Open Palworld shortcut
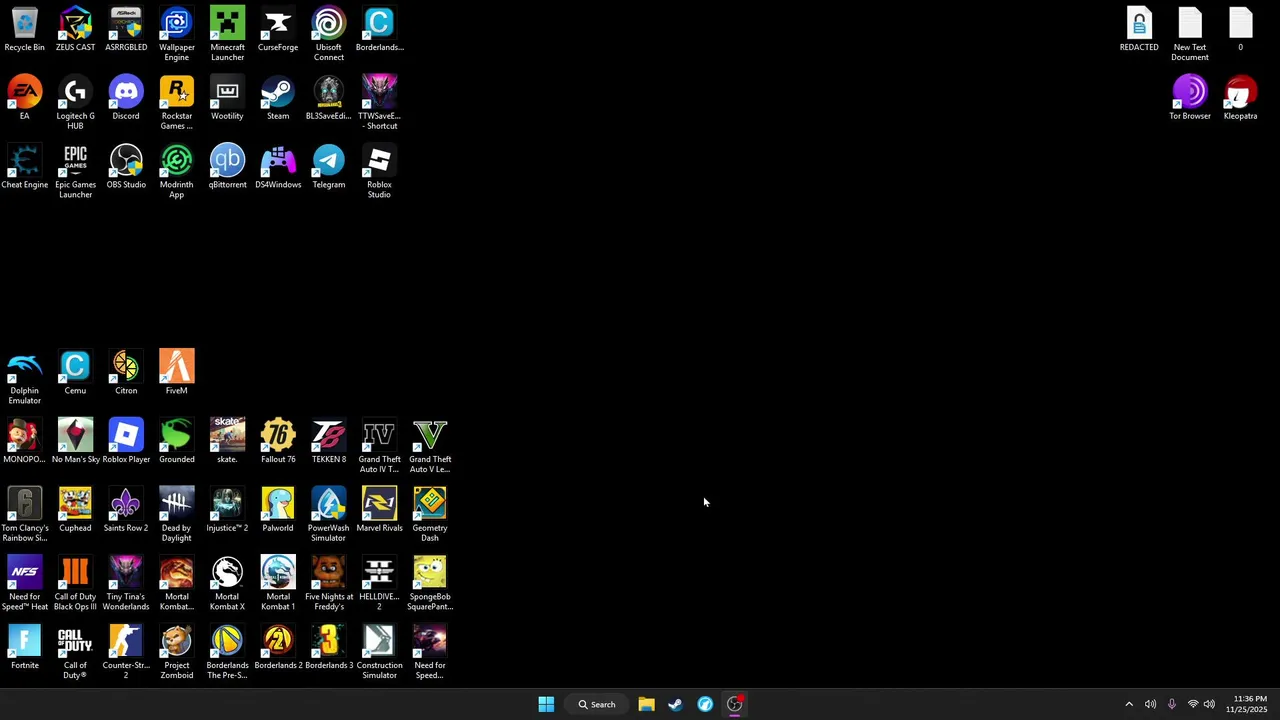The image size is (1280, 720). tap(278, 511)
